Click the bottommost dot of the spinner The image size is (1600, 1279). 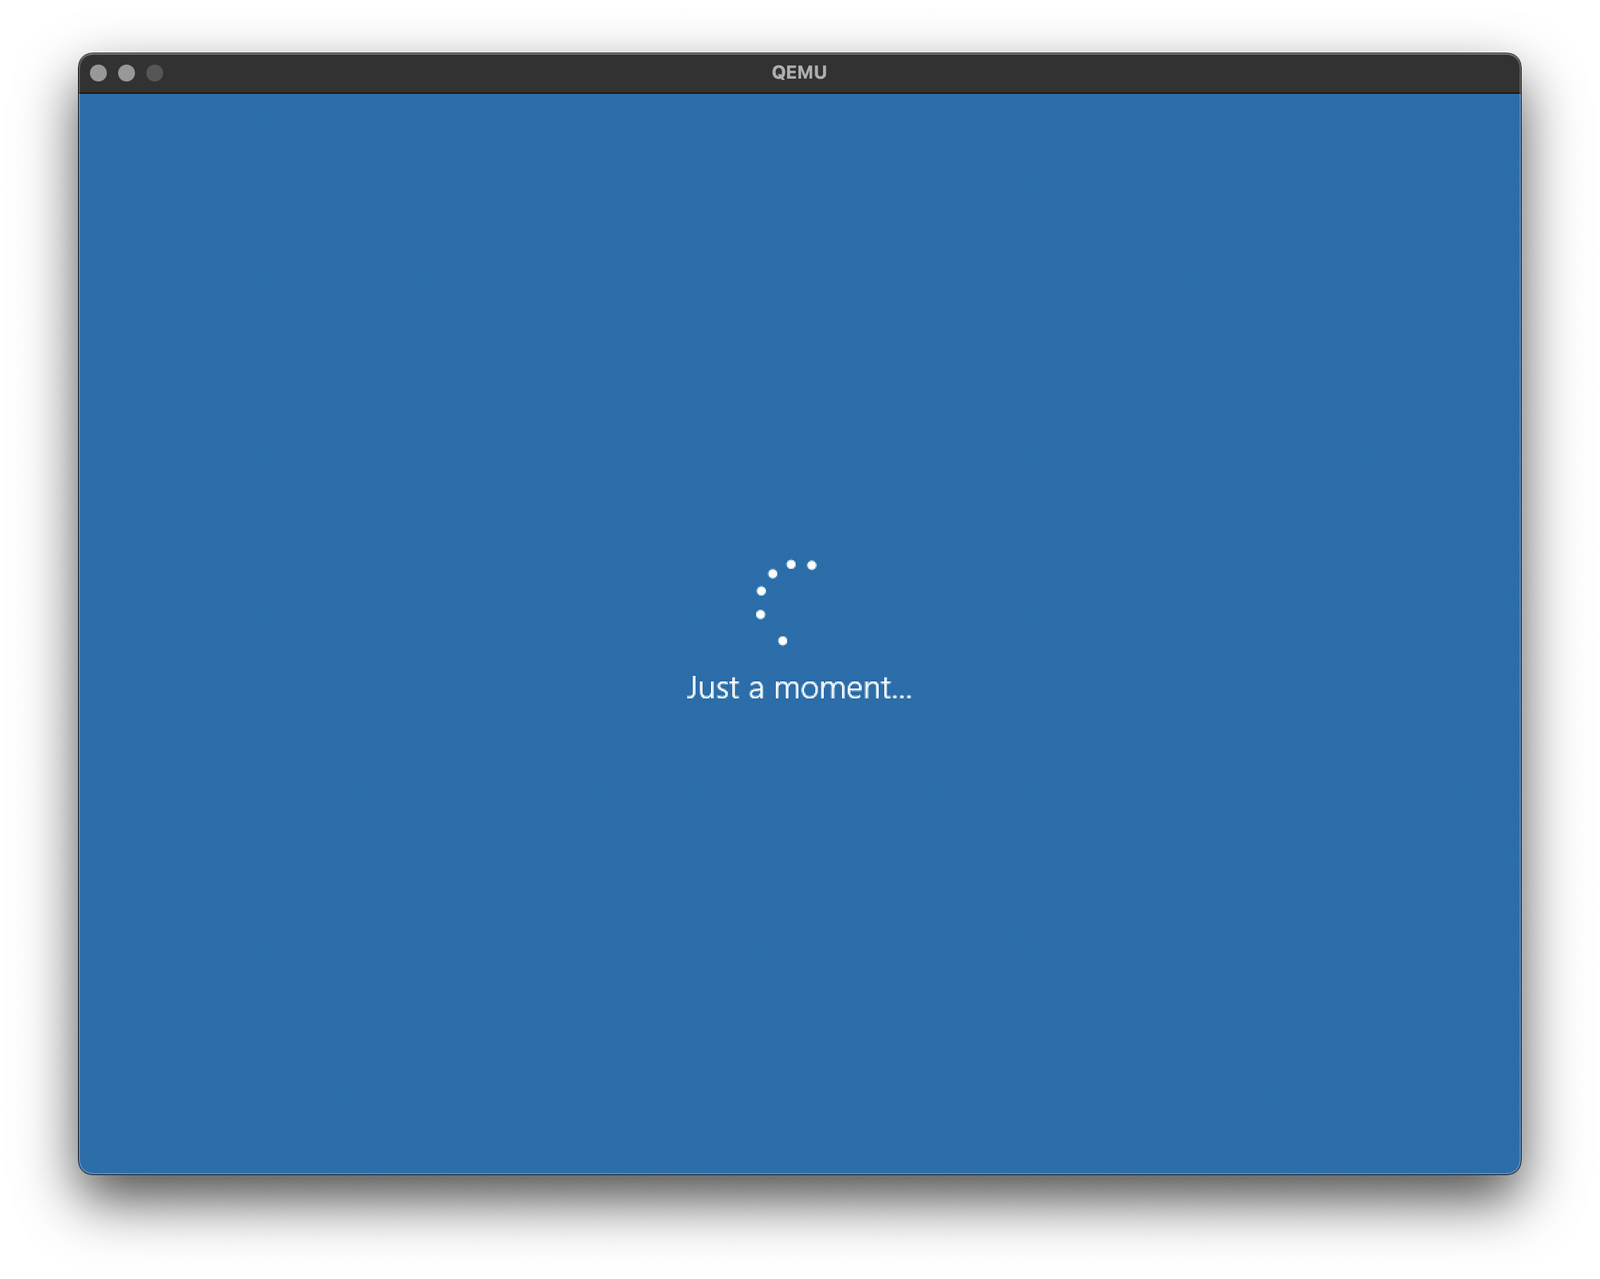[782, 641]
